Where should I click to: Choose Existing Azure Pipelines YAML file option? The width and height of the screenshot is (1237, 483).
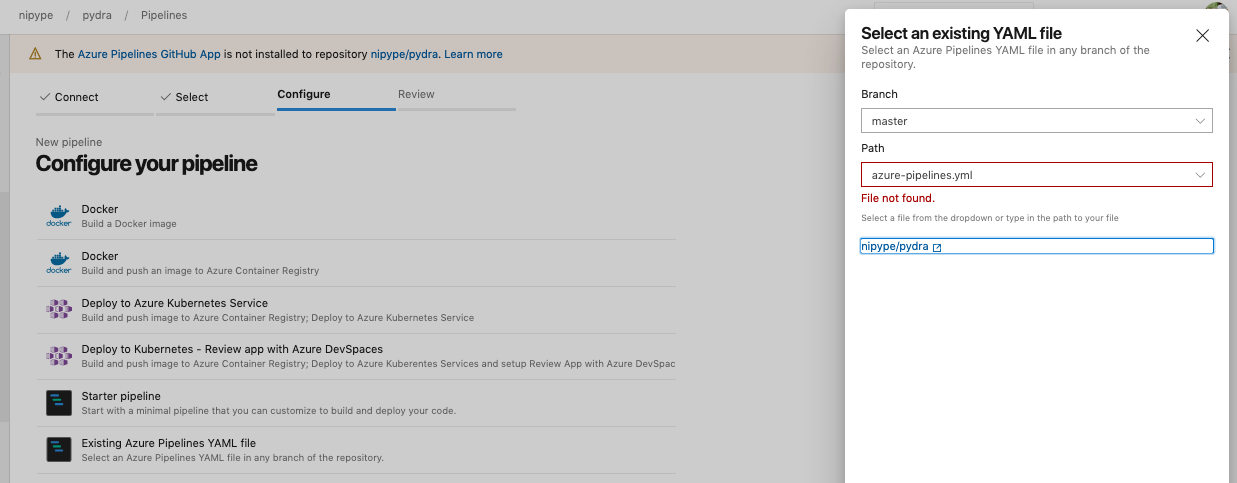point(356,450)
